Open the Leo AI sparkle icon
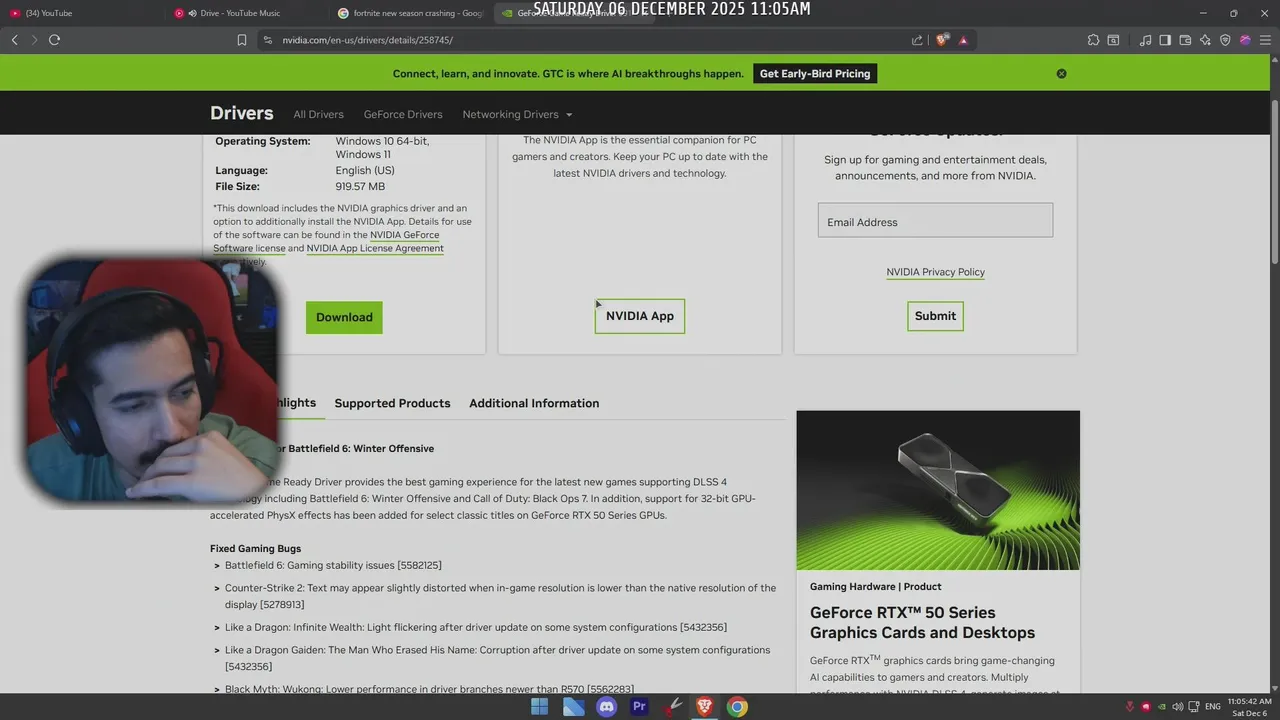Viewport: 1280px width, 720px height. pos(1205,40)
